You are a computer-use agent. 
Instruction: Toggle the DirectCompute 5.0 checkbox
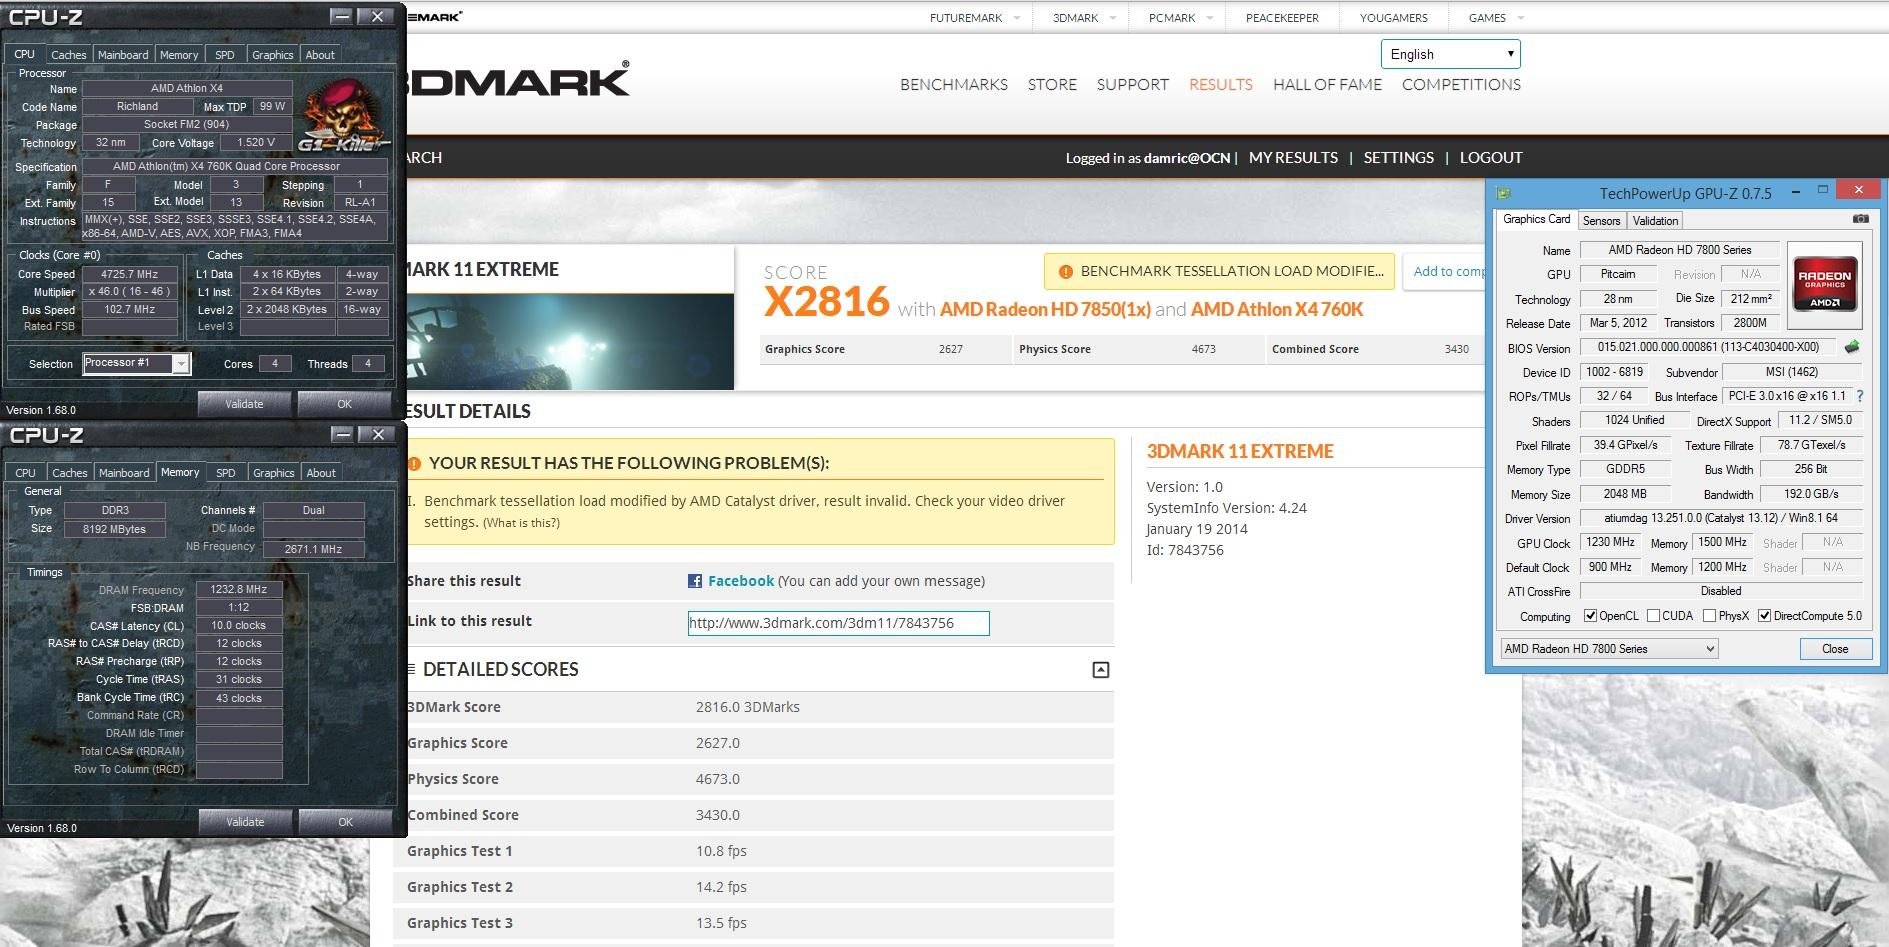[1764, 616]
